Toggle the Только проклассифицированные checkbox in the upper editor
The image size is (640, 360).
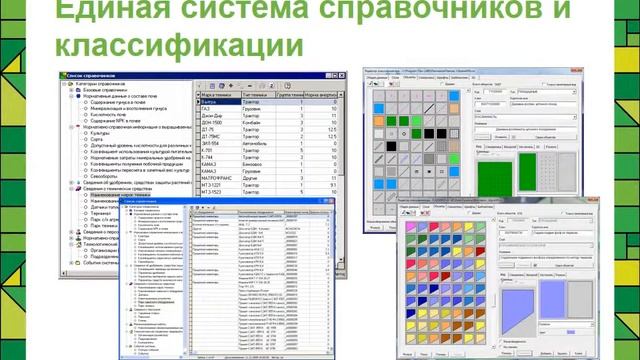pos(544,84)
